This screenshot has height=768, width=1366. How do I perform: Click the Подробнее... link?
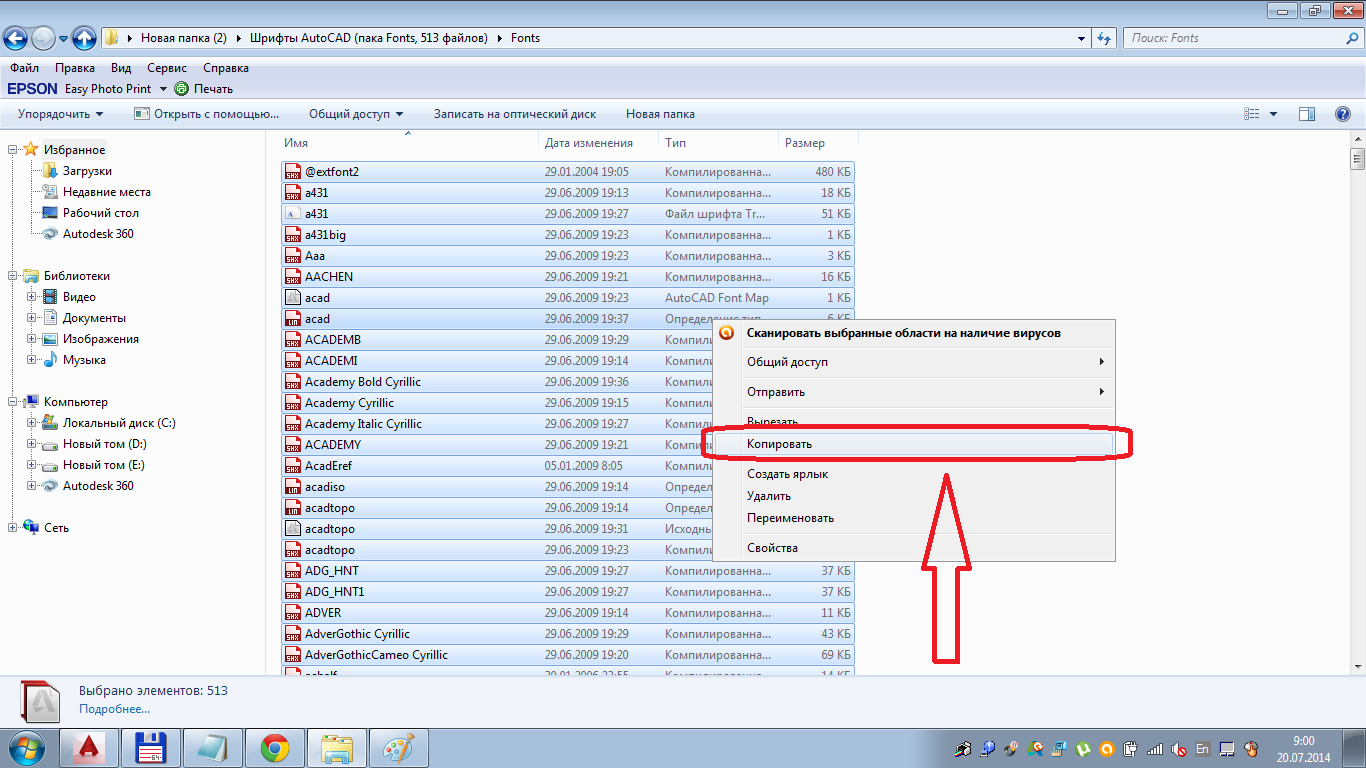pyautogui.click(x=114, y=709)
